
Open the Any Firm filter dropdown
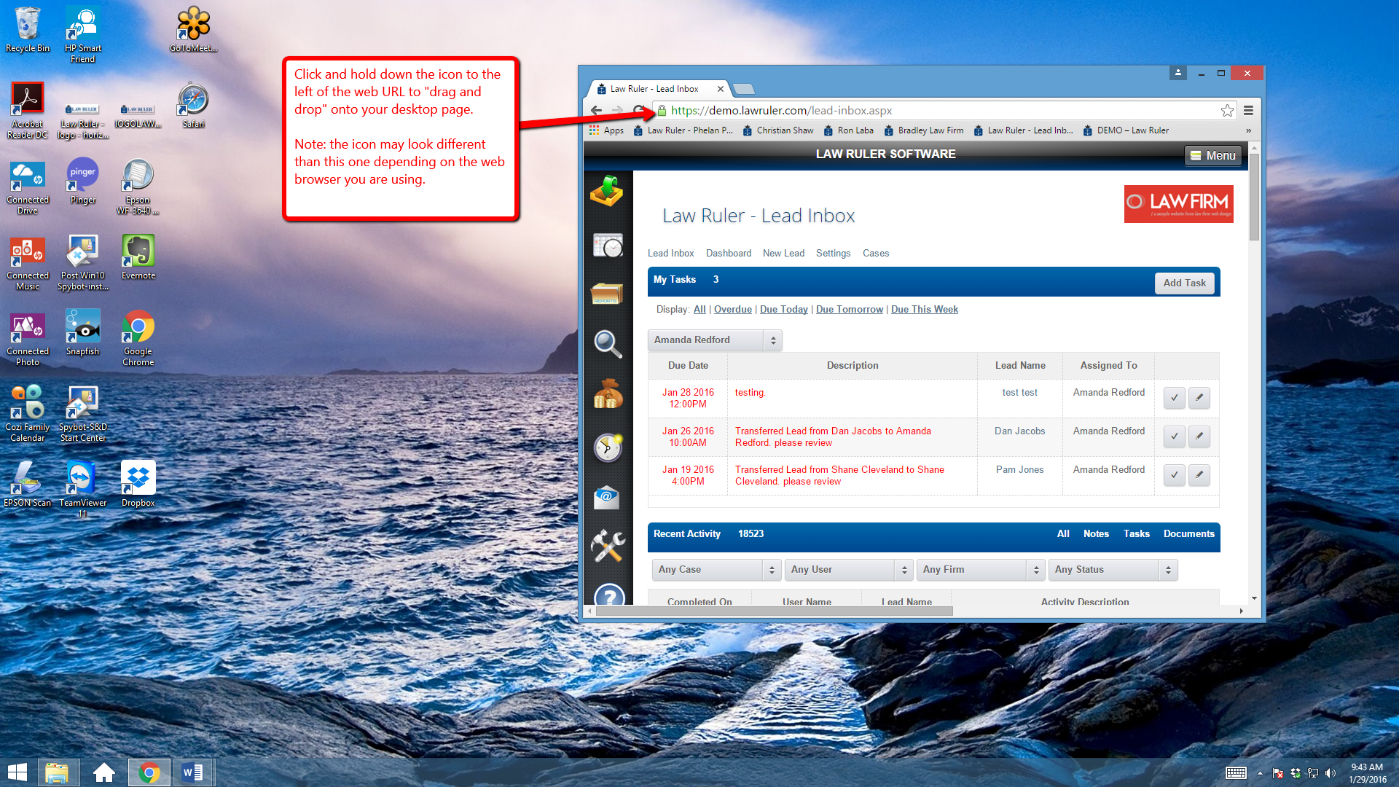[x=981, y=570]
